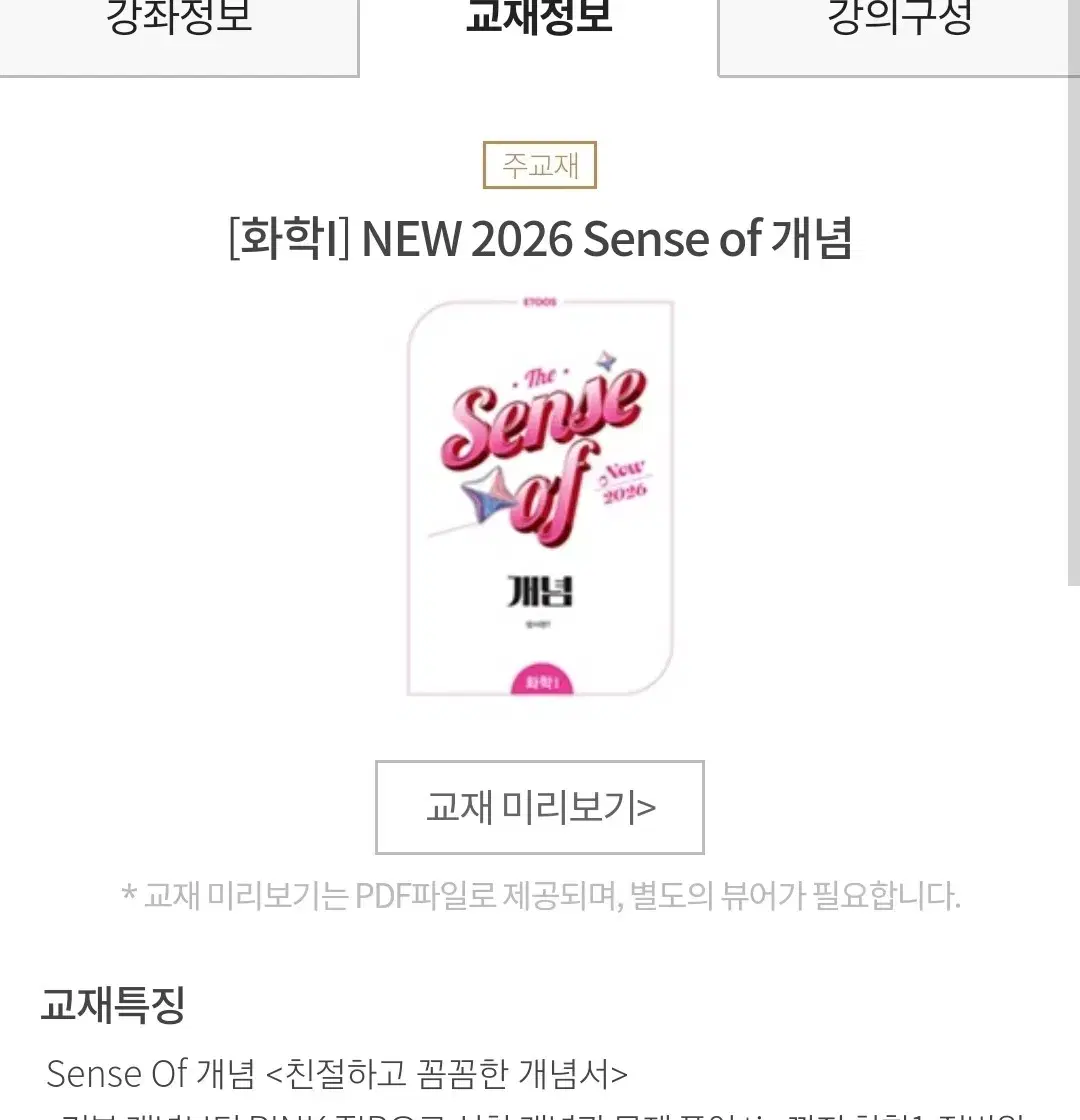Click the pink 화학I badge at cover bottom

point(542,681)
